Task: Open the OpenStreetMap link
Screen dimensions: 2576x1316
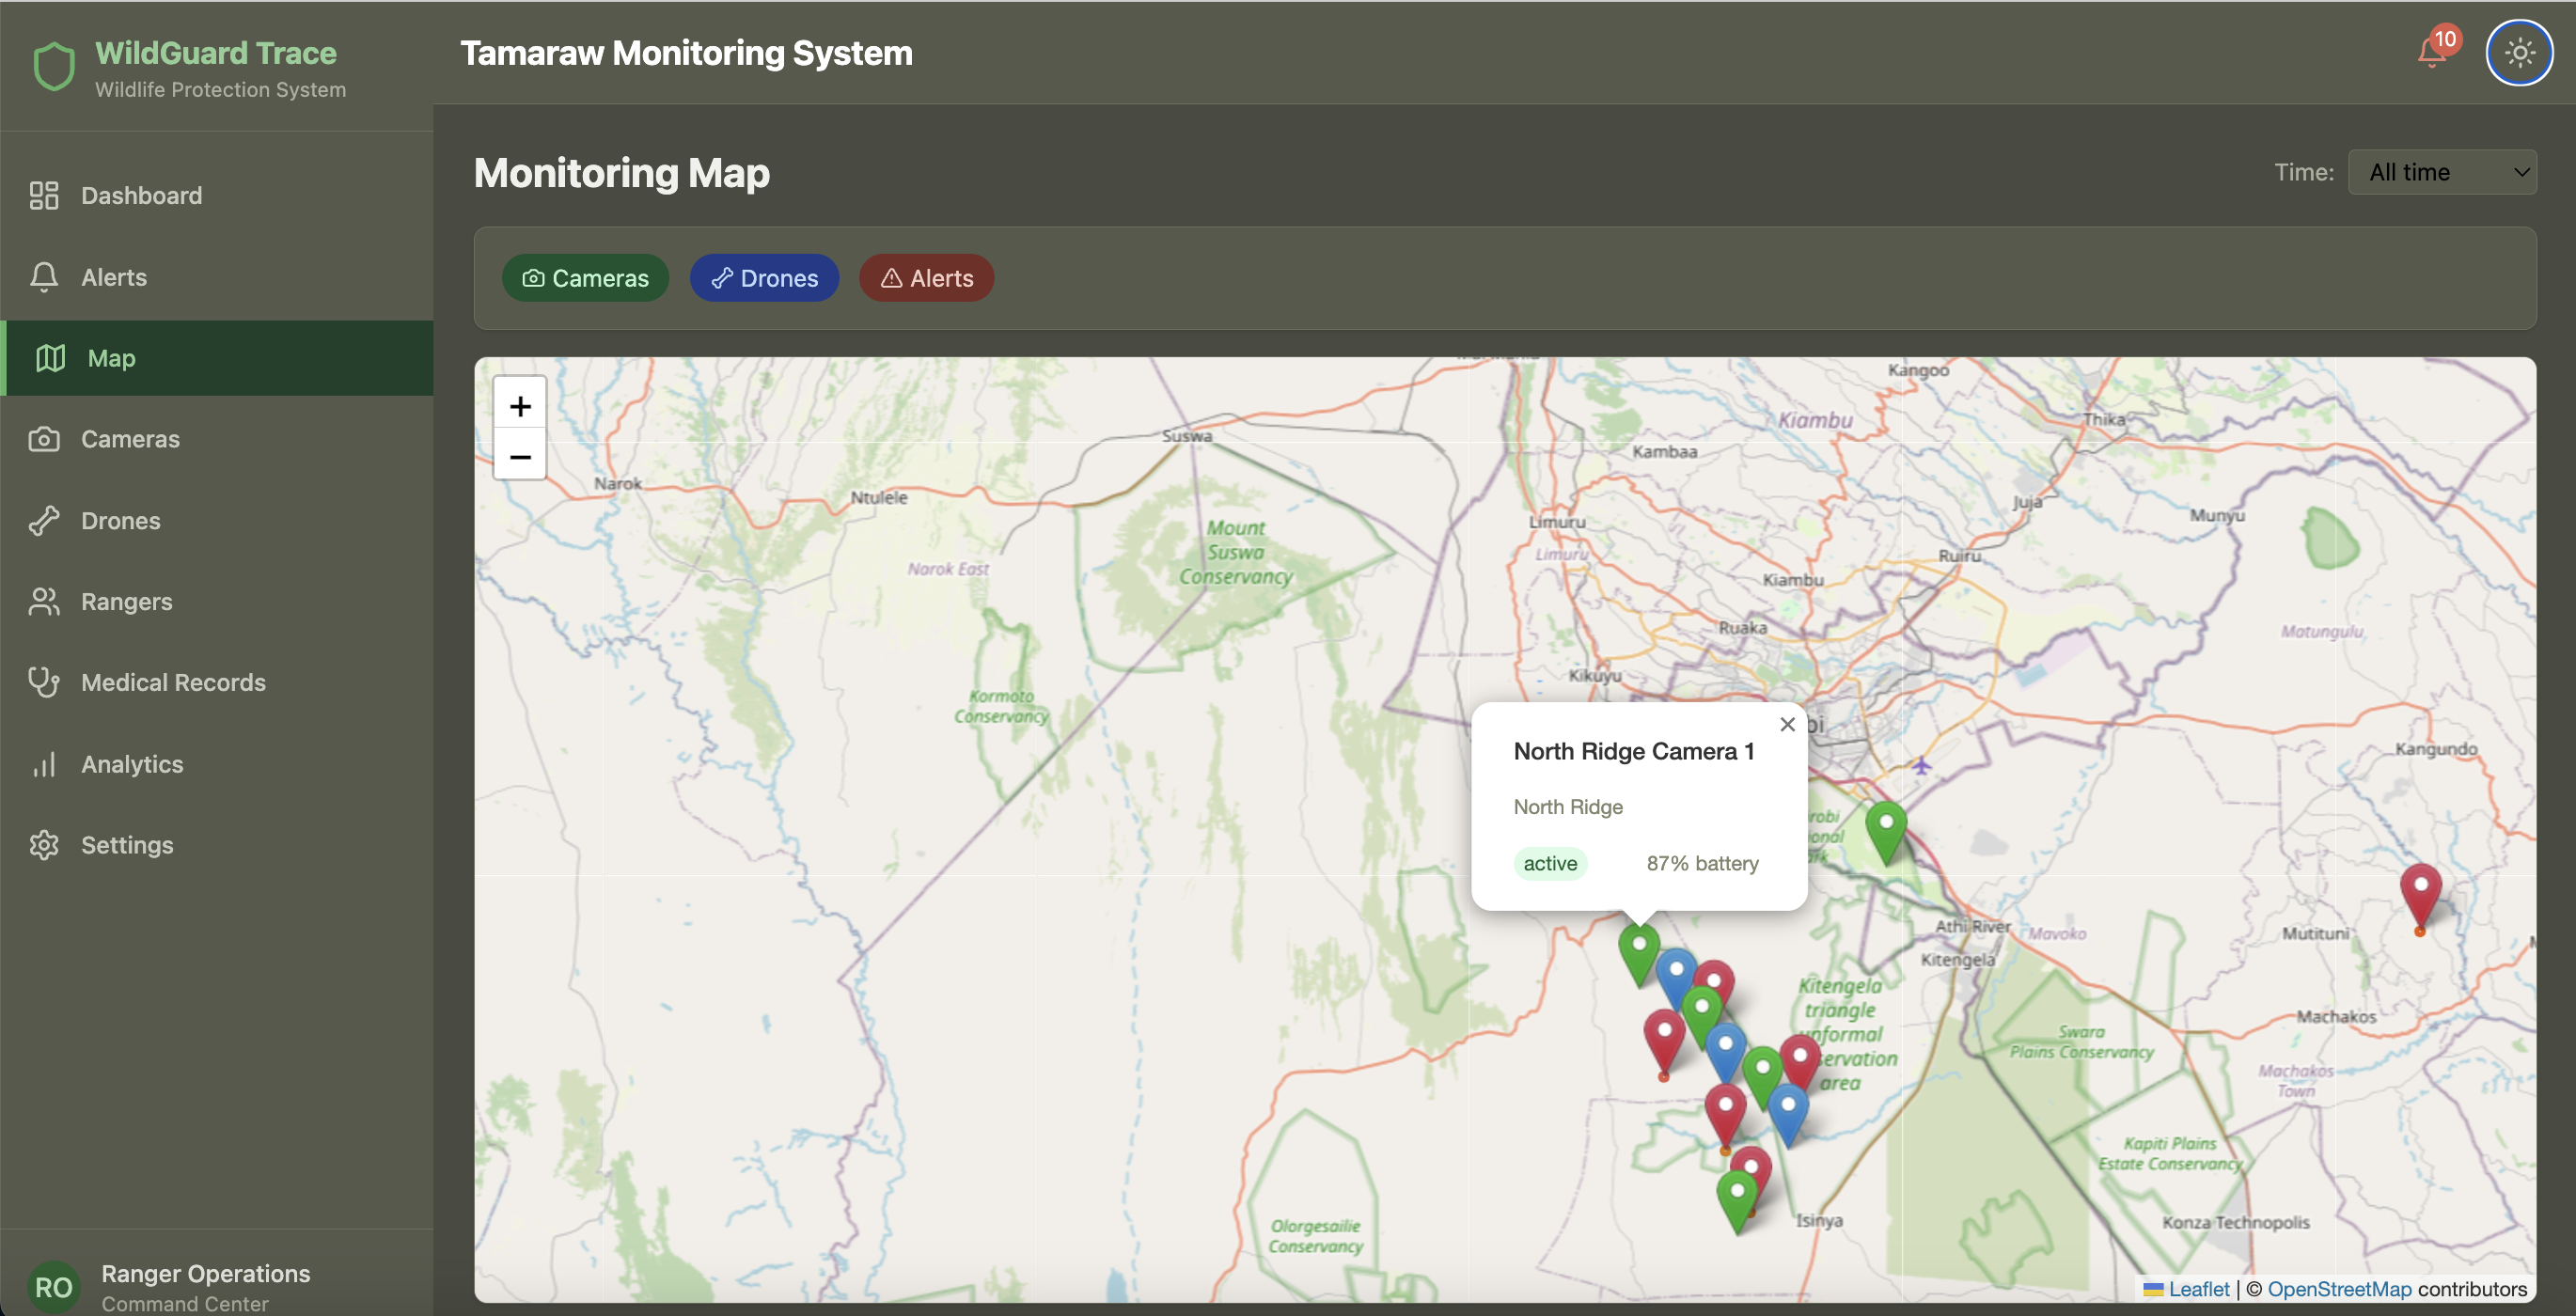Action: [x=2339, y=1289]
